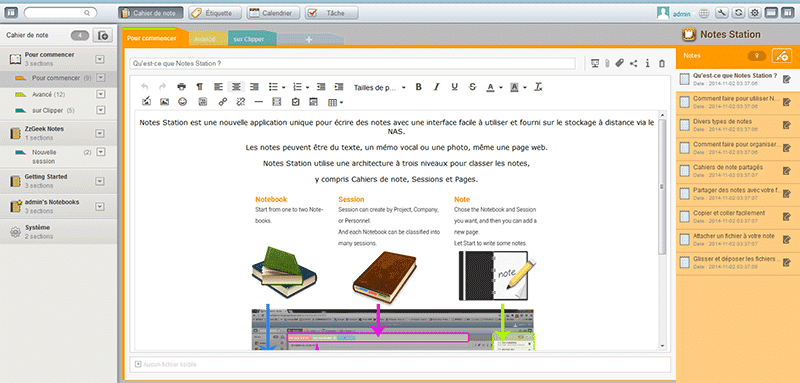Open the Calendrier tab

click(272, 13)
